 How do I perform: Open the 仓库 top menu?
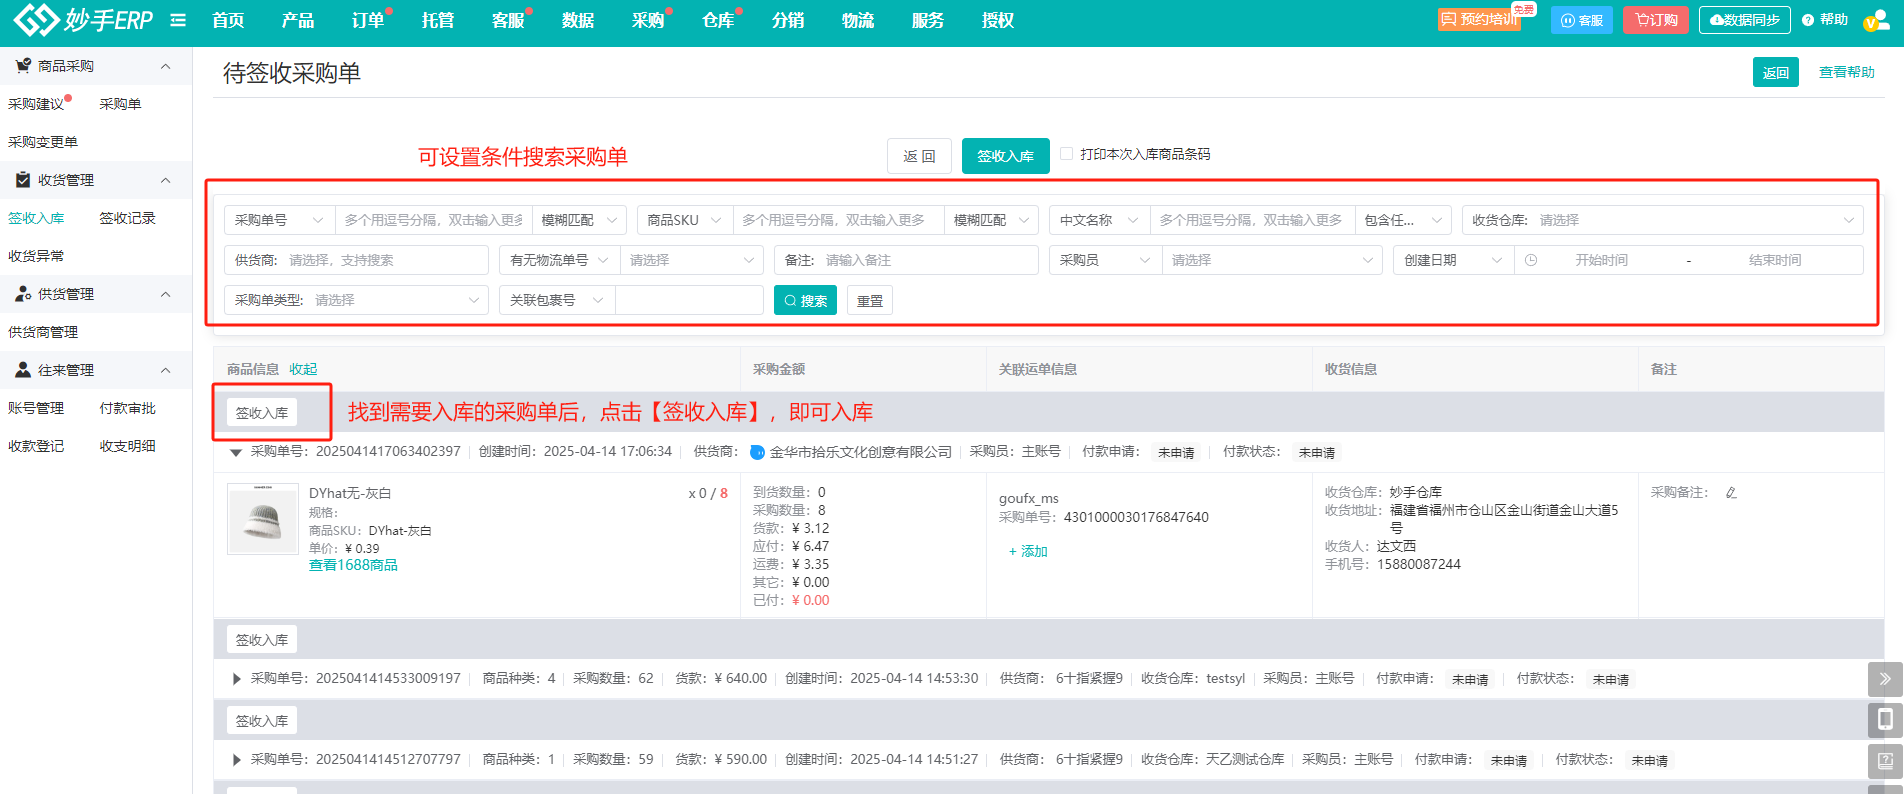[718, 20]
